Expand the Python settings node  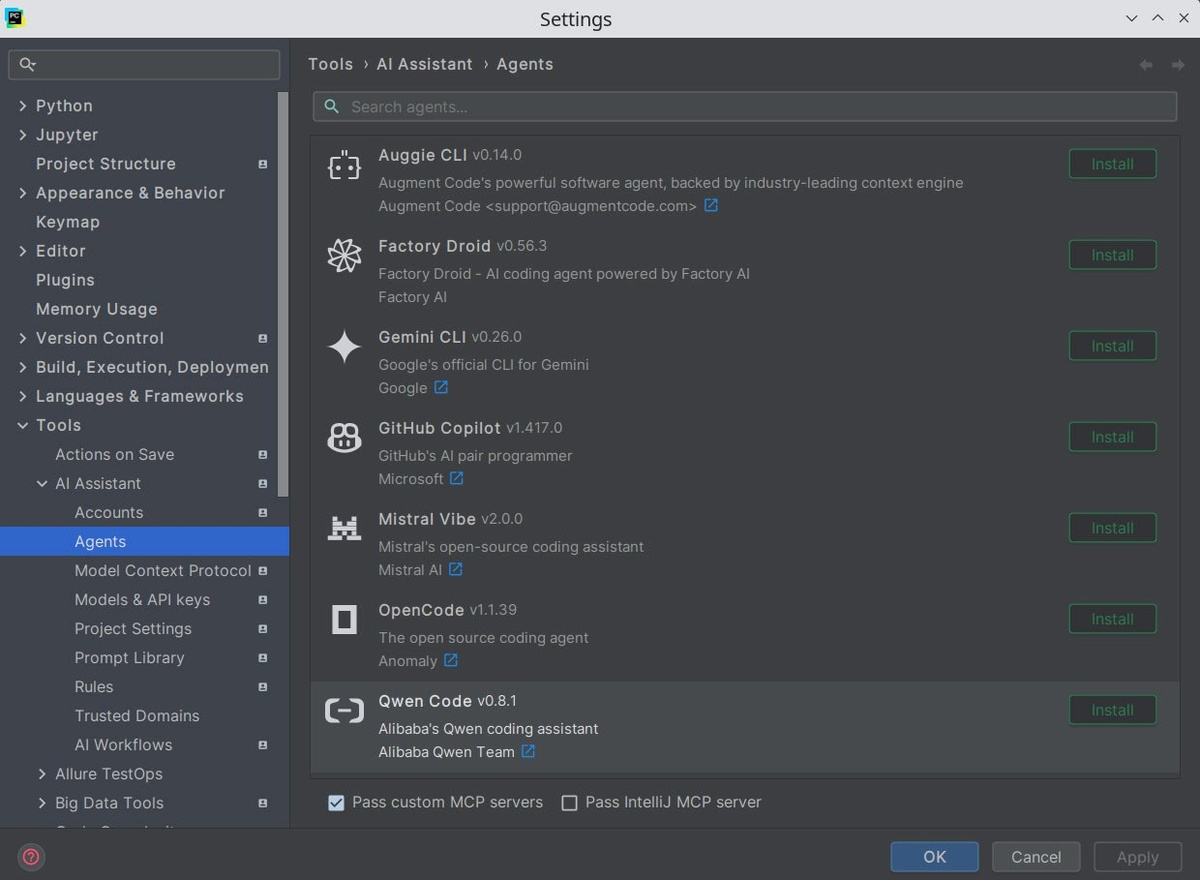pos(22,106)
